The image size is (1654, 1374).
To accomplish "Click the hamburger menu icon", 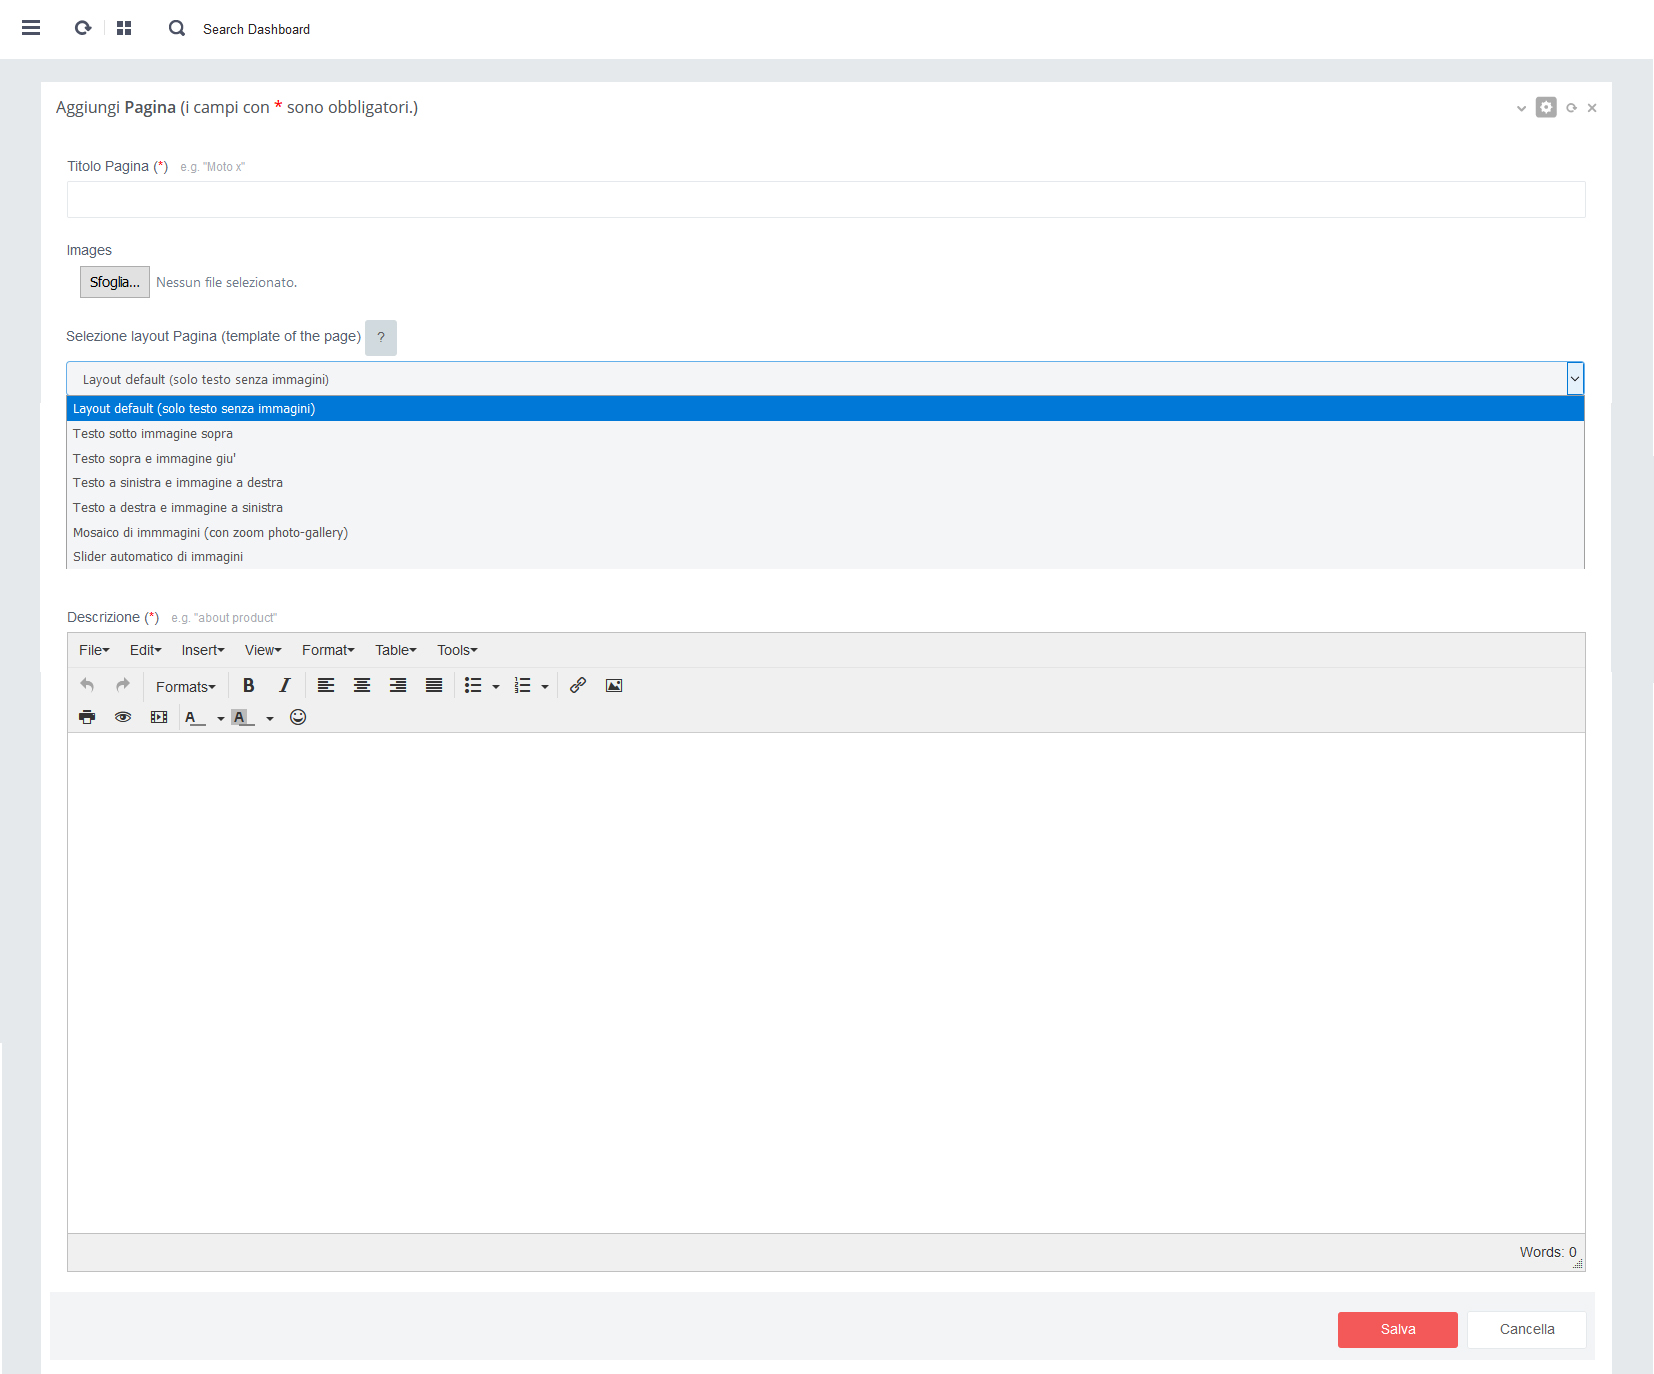I will point(31,28).
